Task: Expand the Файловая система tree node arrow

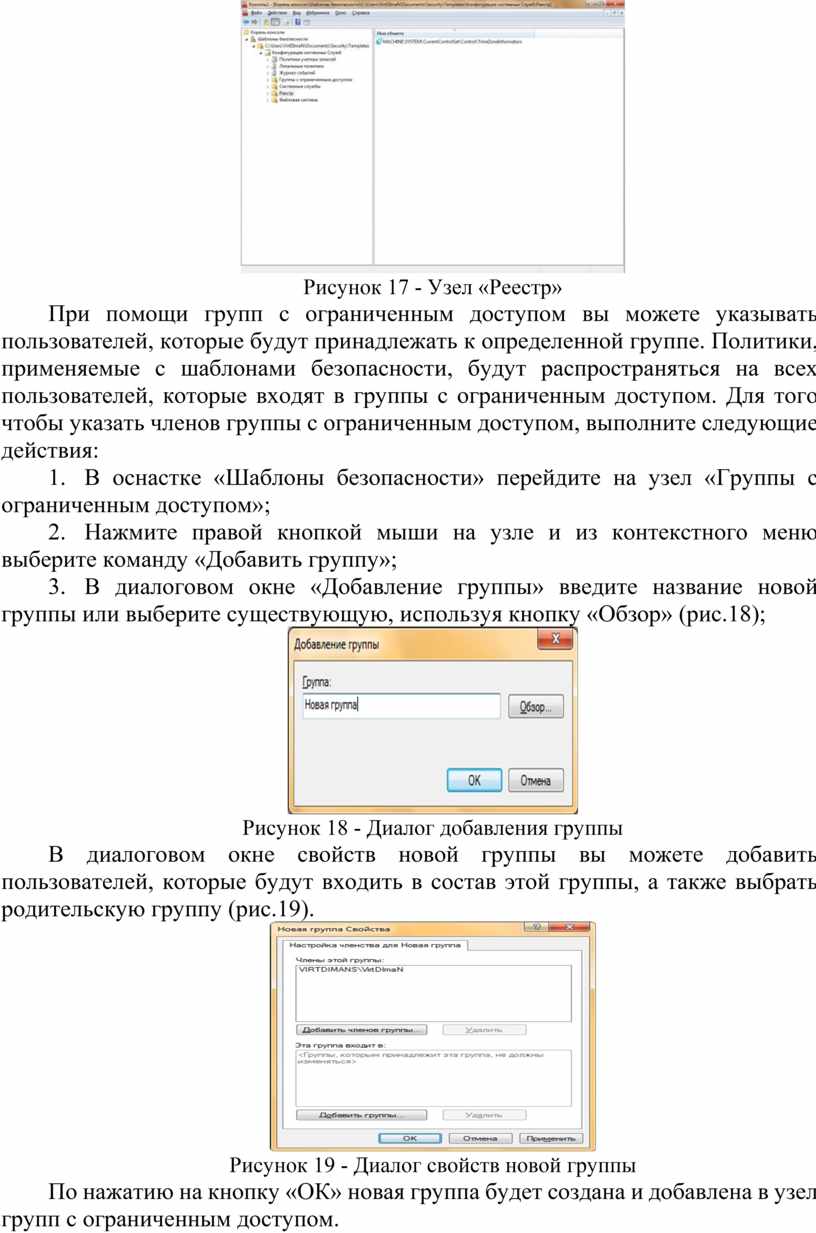Action: pos(268,100)
